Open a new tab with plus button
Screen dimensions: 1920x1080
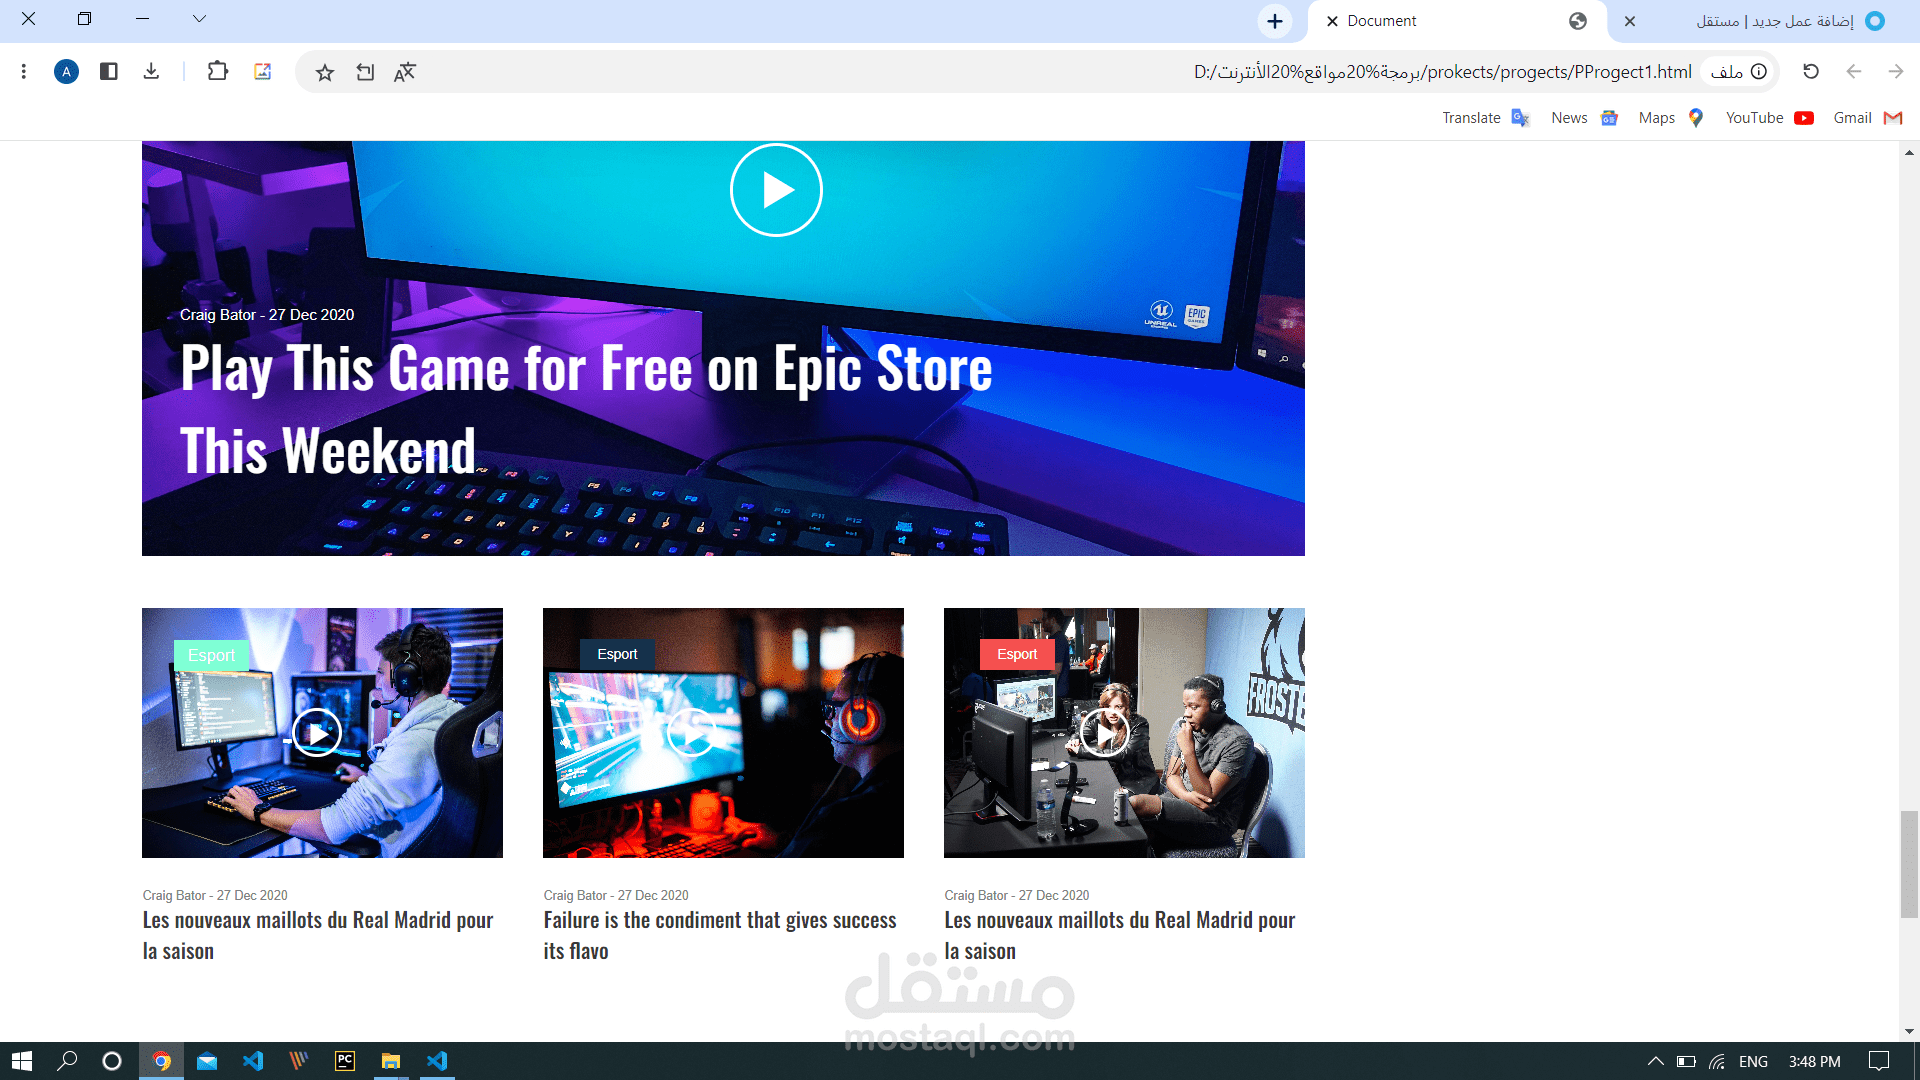tap(1274, 21)
